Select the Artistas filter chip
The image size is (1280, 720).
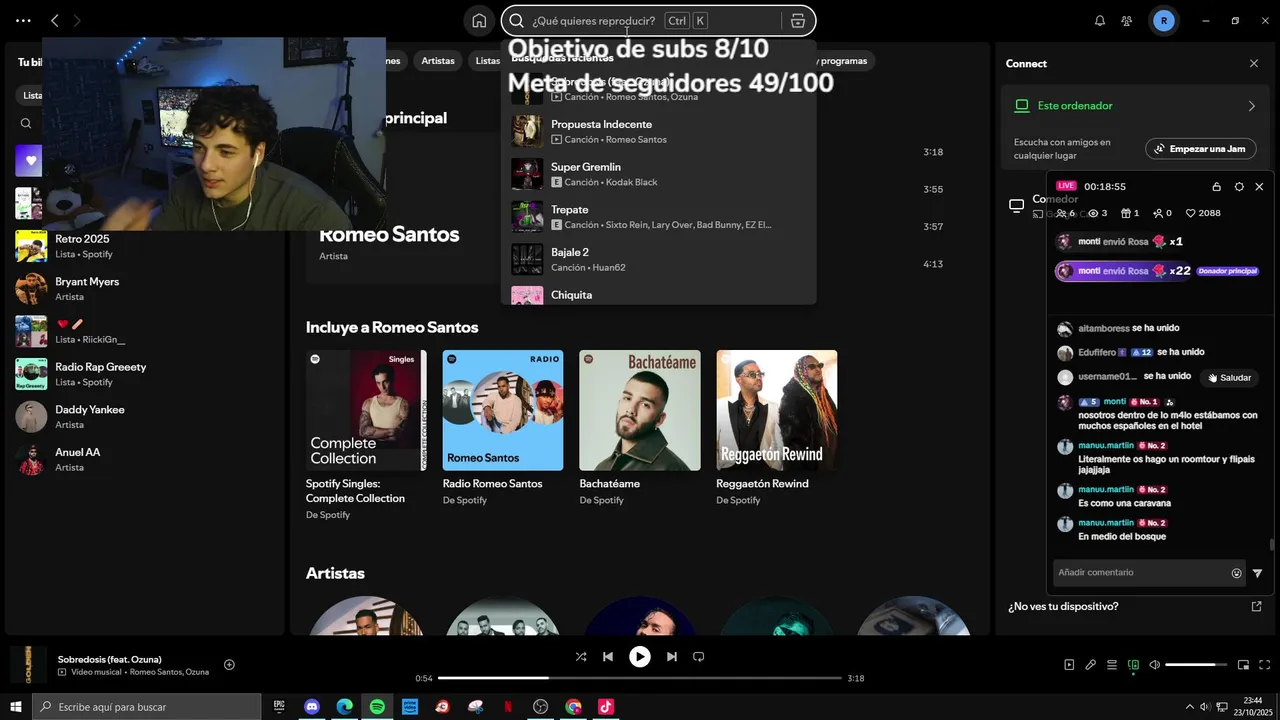438,61
